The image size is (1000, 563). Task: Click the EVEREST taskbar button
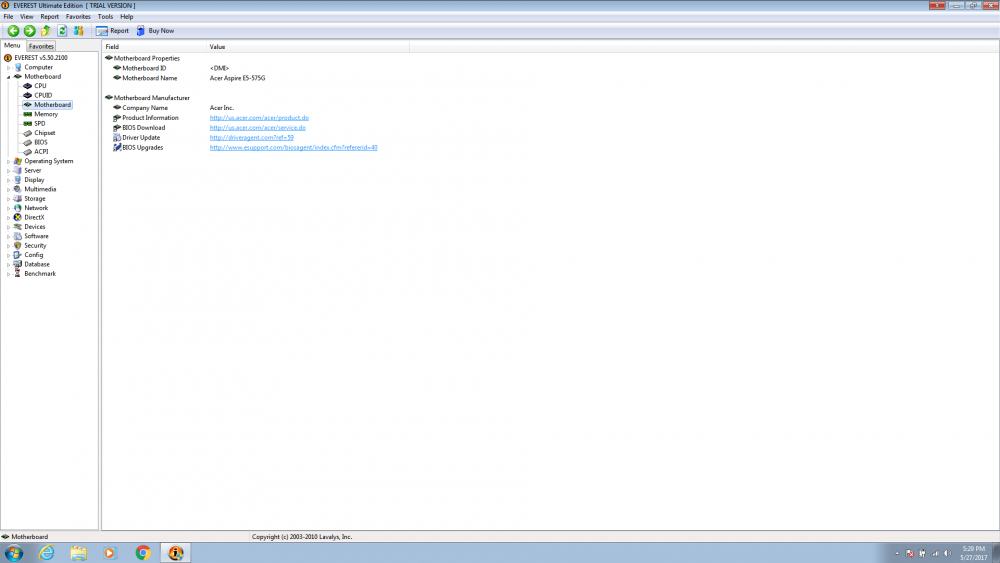[175, 553]
